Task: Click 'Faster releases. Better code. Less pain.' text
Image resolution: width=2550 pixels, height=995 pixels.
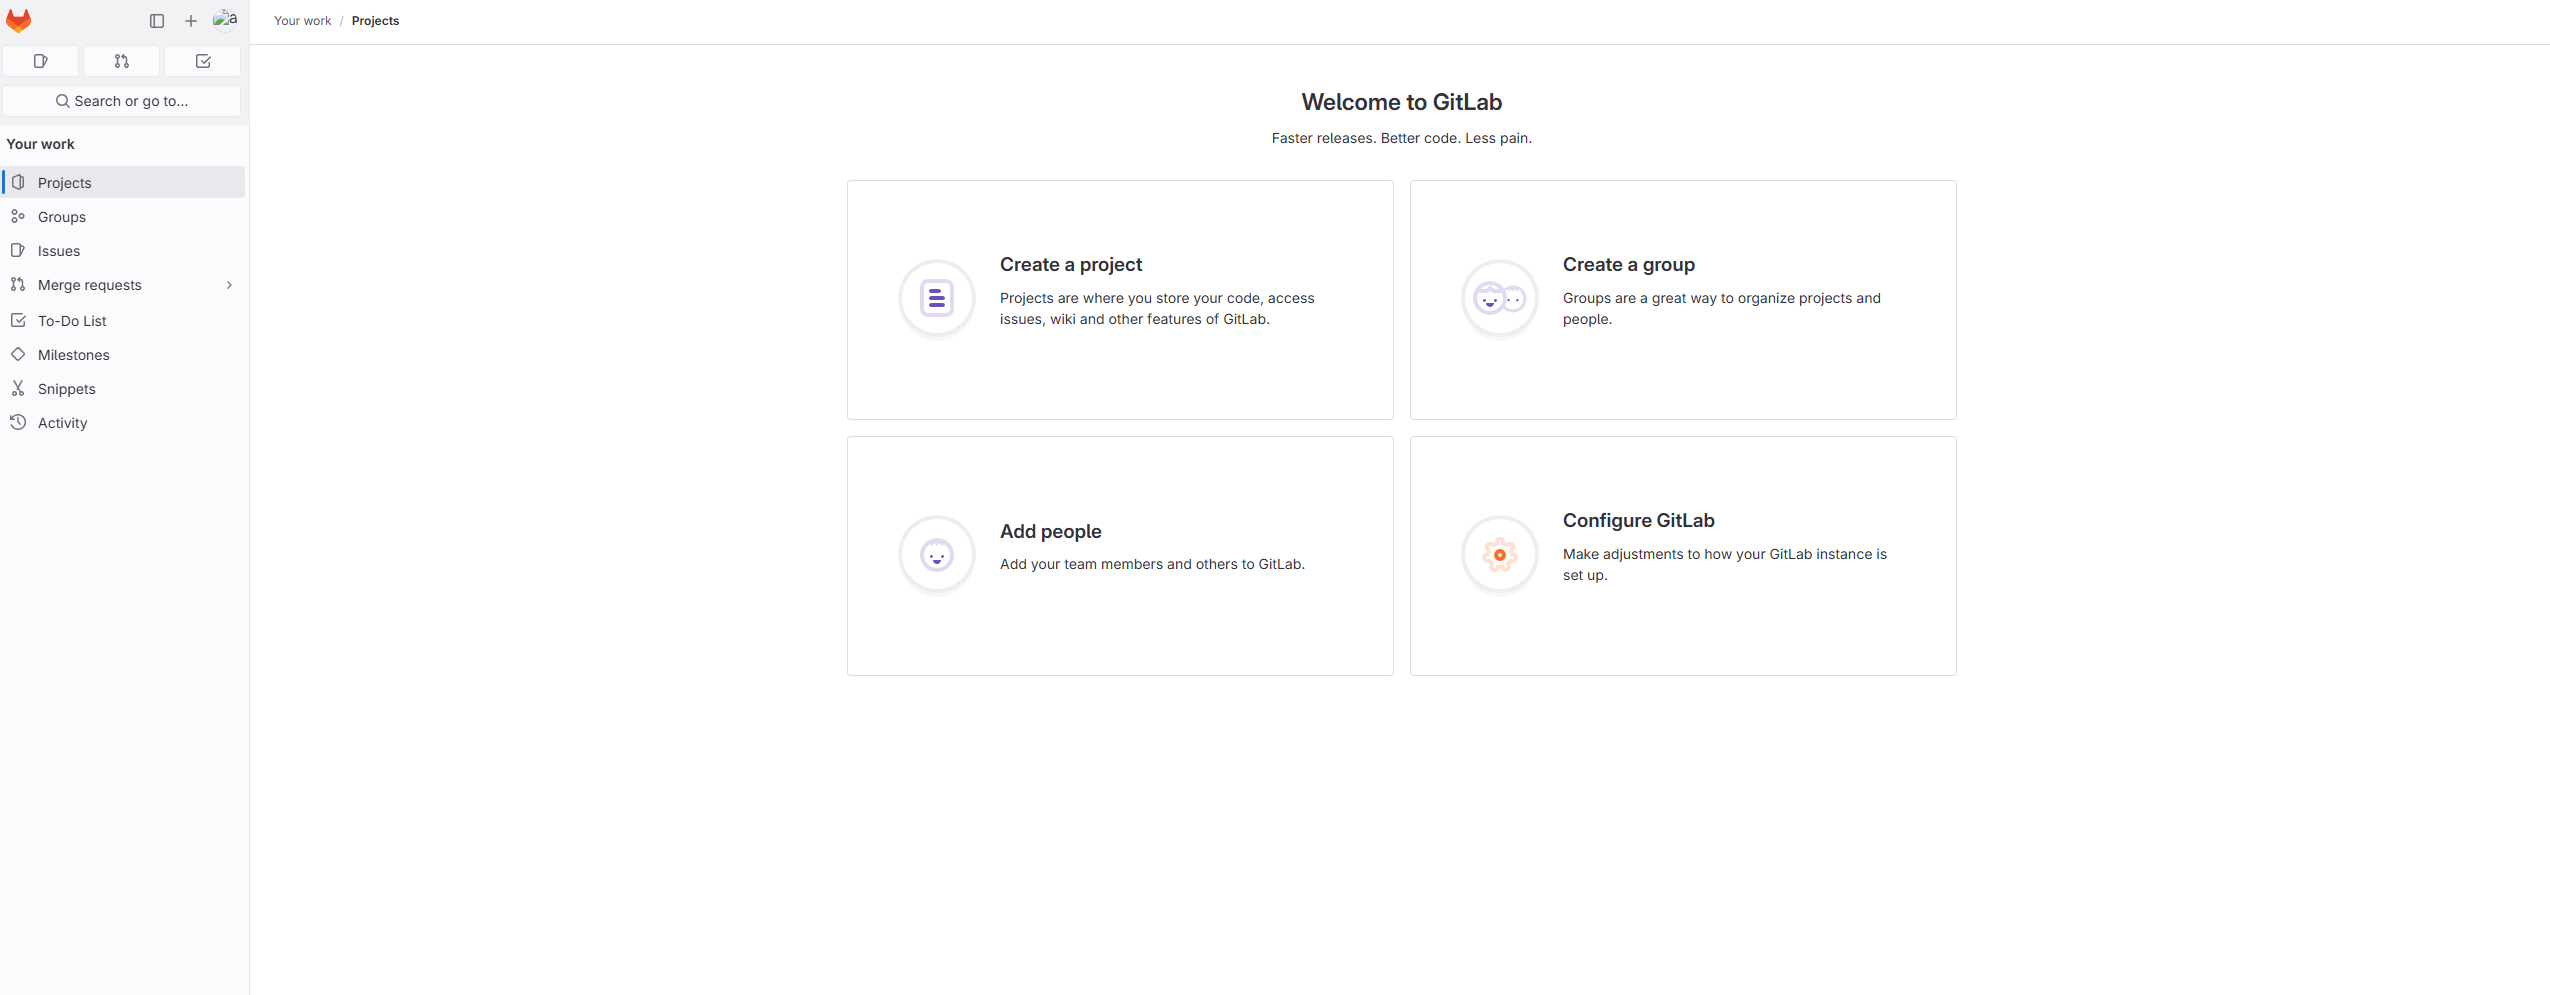Action: coord(1401,138)
